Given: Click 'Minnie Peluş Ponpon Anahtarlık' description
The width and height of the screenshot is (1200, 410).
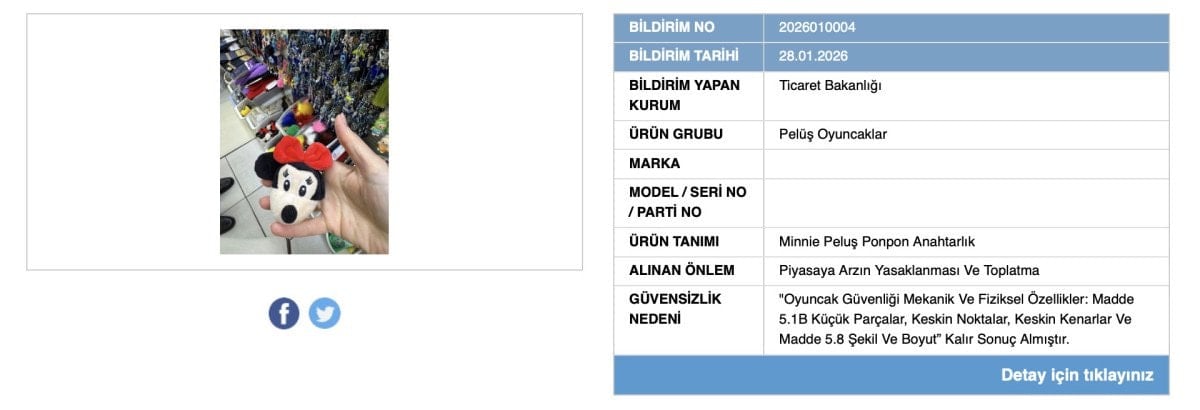Looking at the screenshot, I should tap(876, 241).
